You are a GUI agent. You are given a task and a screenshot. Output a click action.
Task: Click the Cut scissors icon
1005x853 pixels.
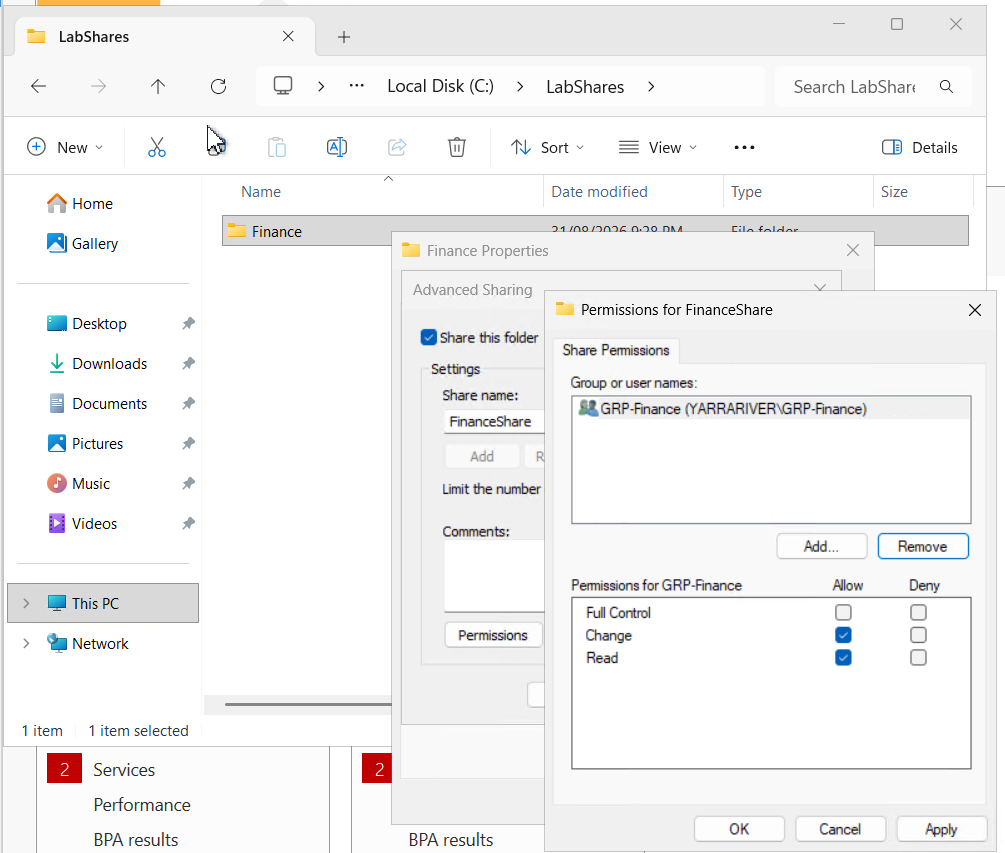coord(156,147)
